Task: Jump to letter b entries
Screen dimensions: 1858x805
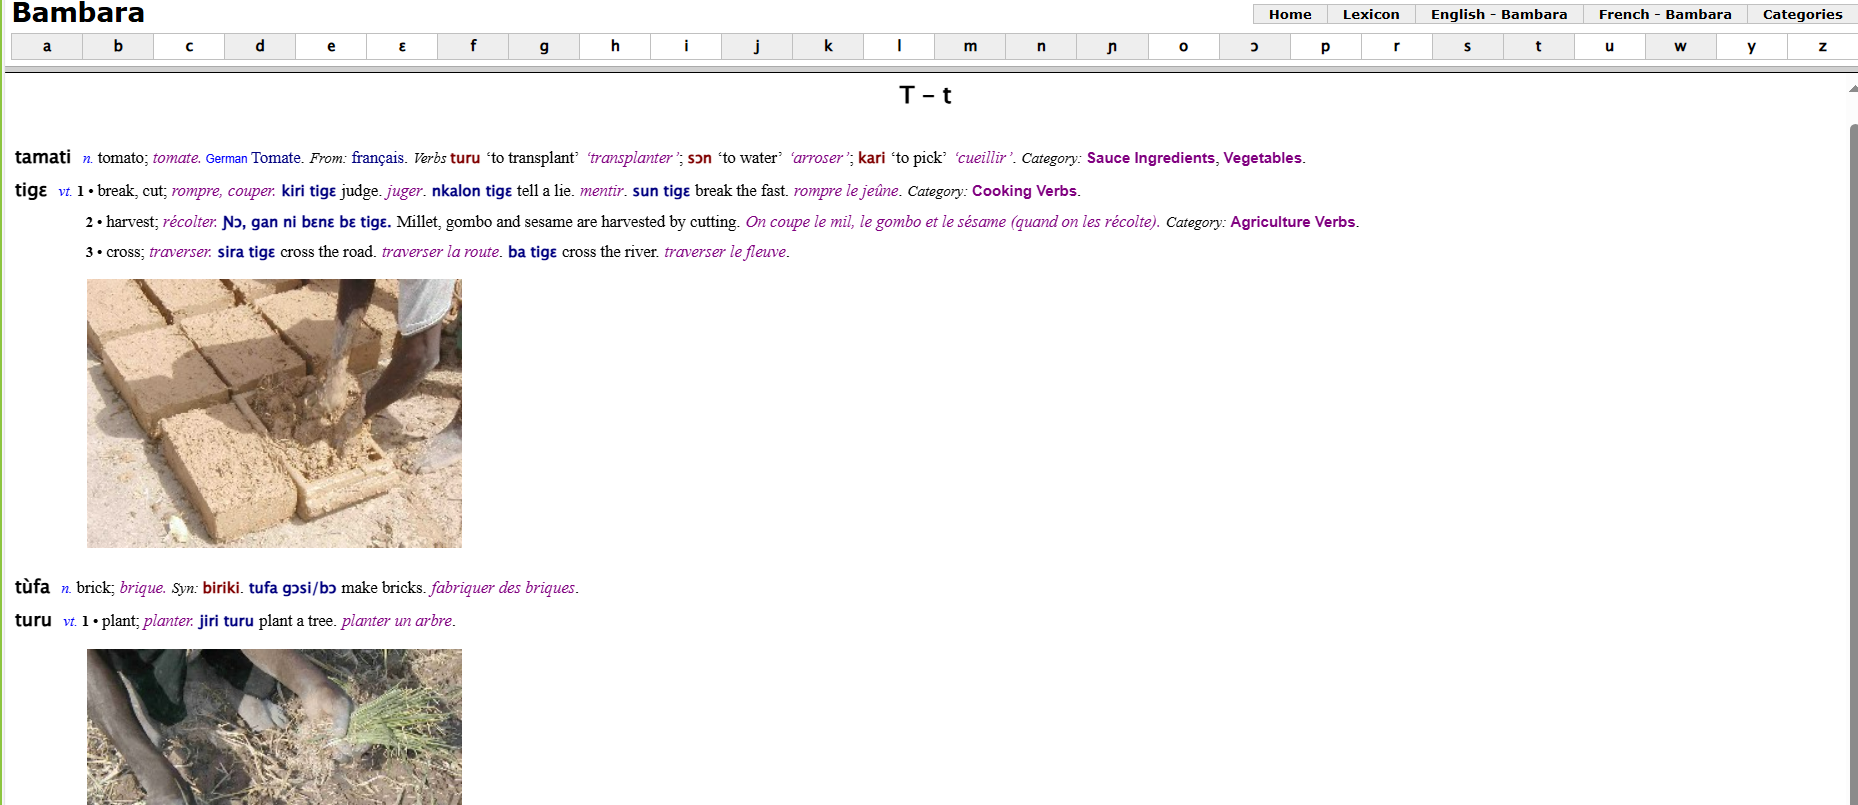Action: click(x=118, y=46)
